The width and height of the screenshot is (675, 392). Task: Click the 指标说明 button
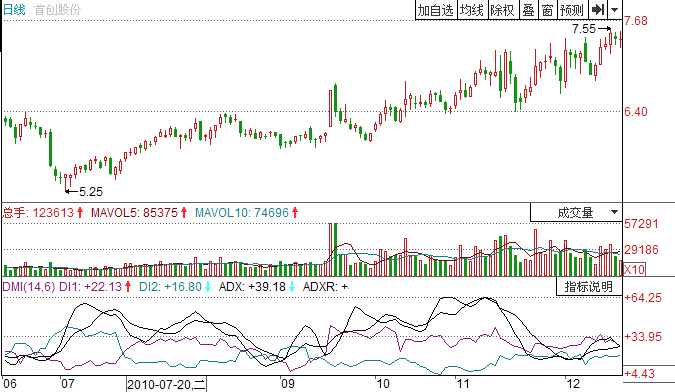[588, 287]
